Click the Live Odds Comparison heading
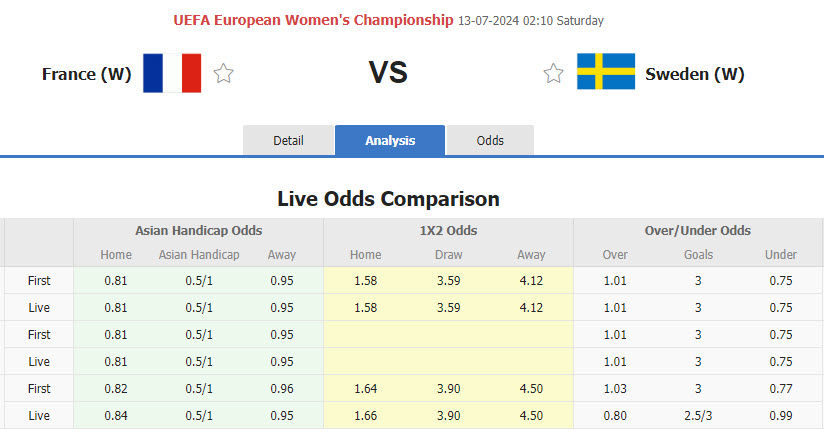This screenshot has height=434, width=824. pos(388,198)
